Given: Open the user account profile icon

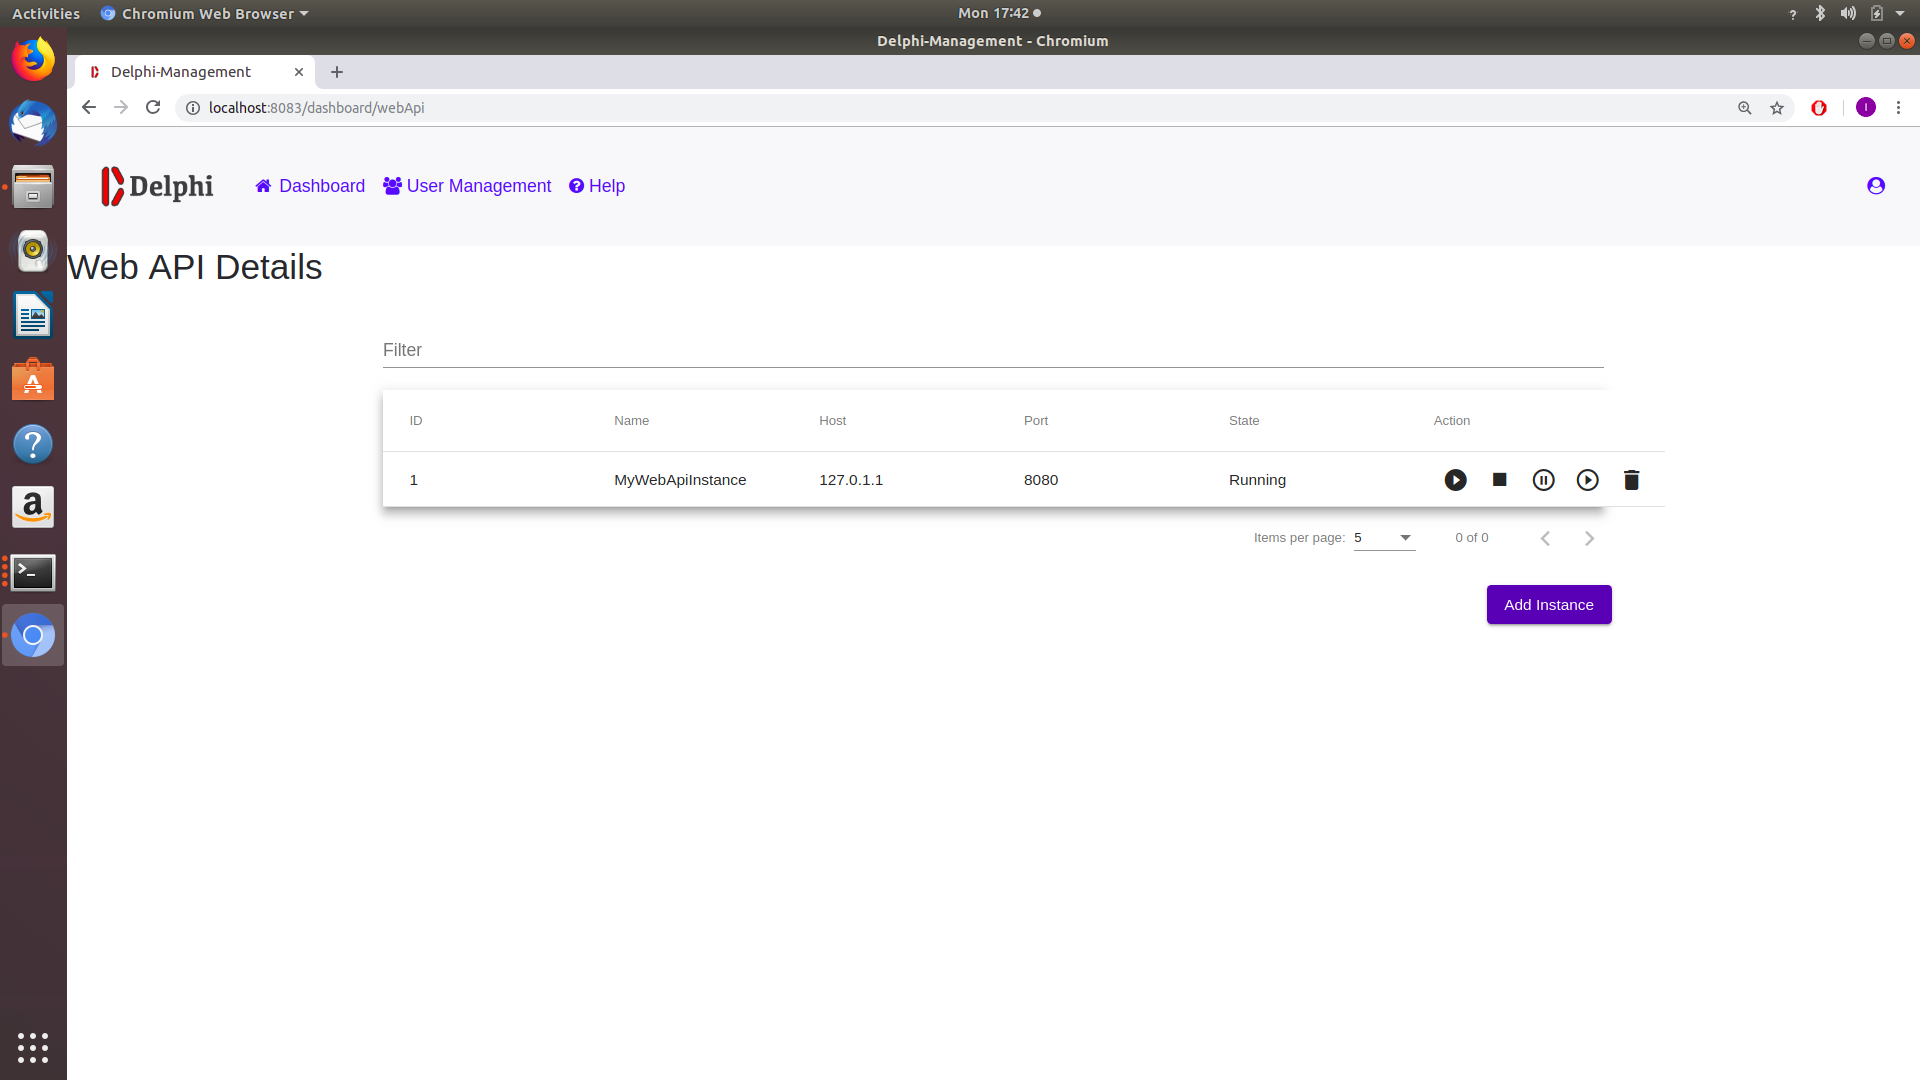Looking at the screenshot, I should (x=1876, y=186).
